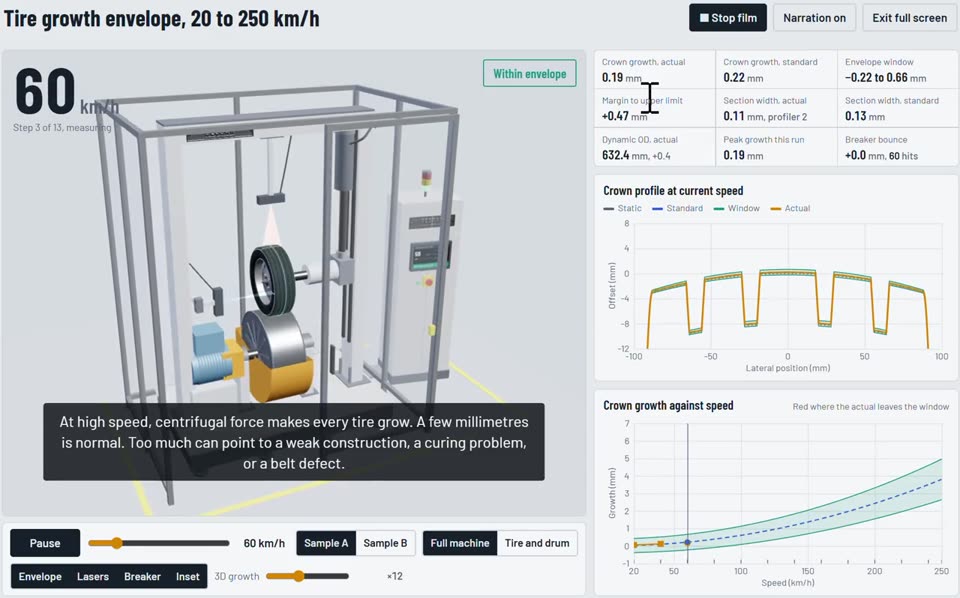Click the tire in the 3D machine view
Image resolution: width=960 pixels, height=598 pixels.
tap(274, 279)
